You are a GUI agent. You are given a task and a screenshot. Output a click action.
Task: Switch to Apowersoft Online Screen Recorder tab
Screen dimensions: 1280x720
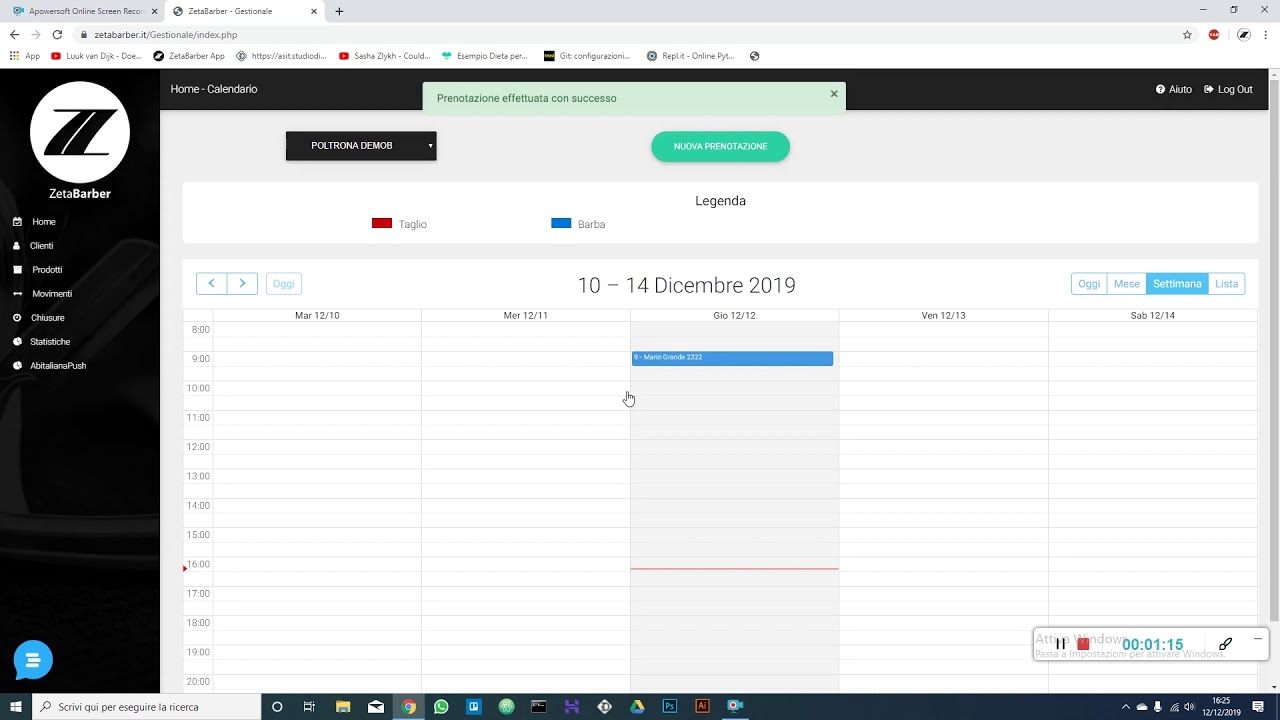(x=85, y=11)
